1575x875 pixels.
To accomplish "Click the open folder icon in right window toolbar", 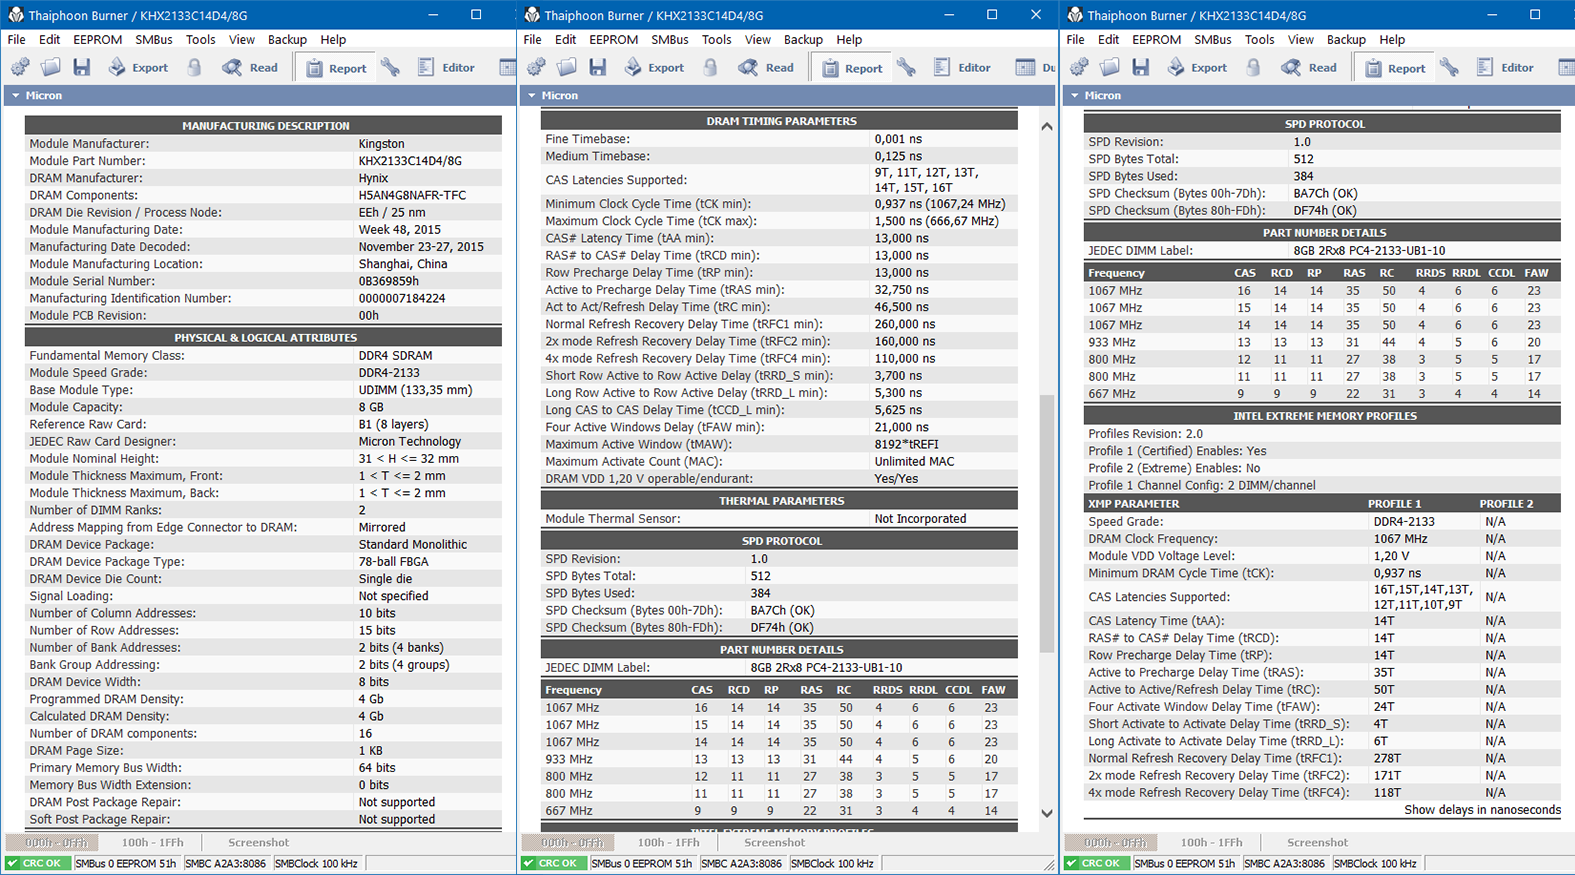I will 1110,67.
